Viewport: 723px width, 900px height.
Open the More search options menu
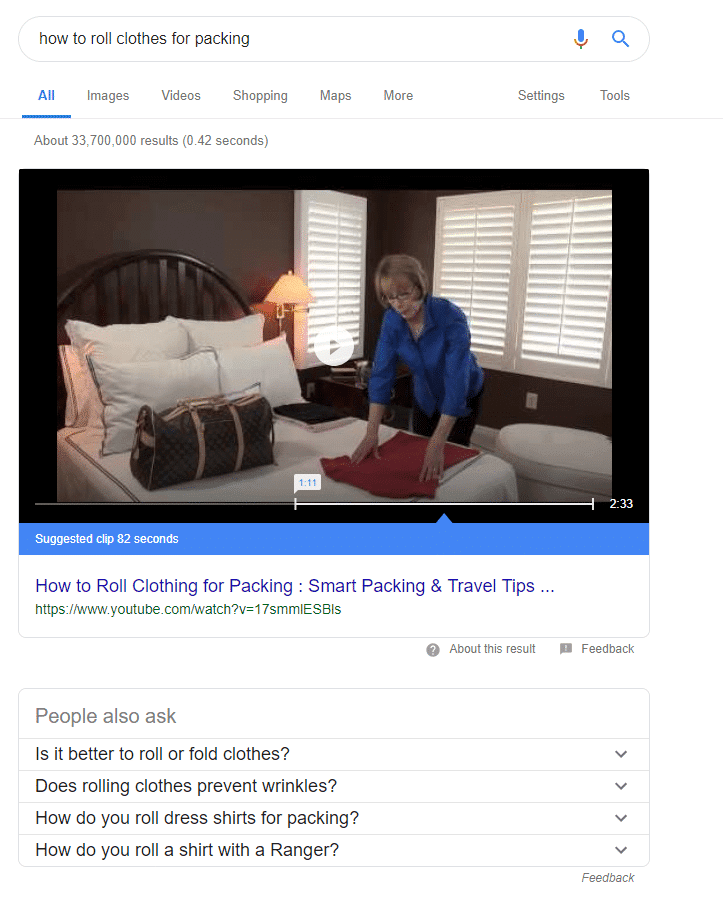[398, 95]
